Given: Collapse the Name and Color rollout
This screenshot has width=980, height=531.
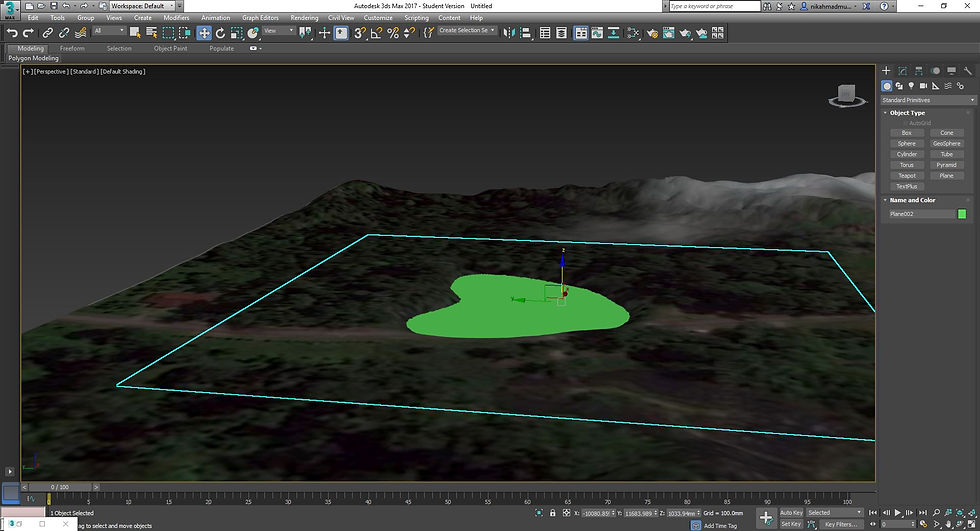Looking at the screenshot, I should 912,200.
